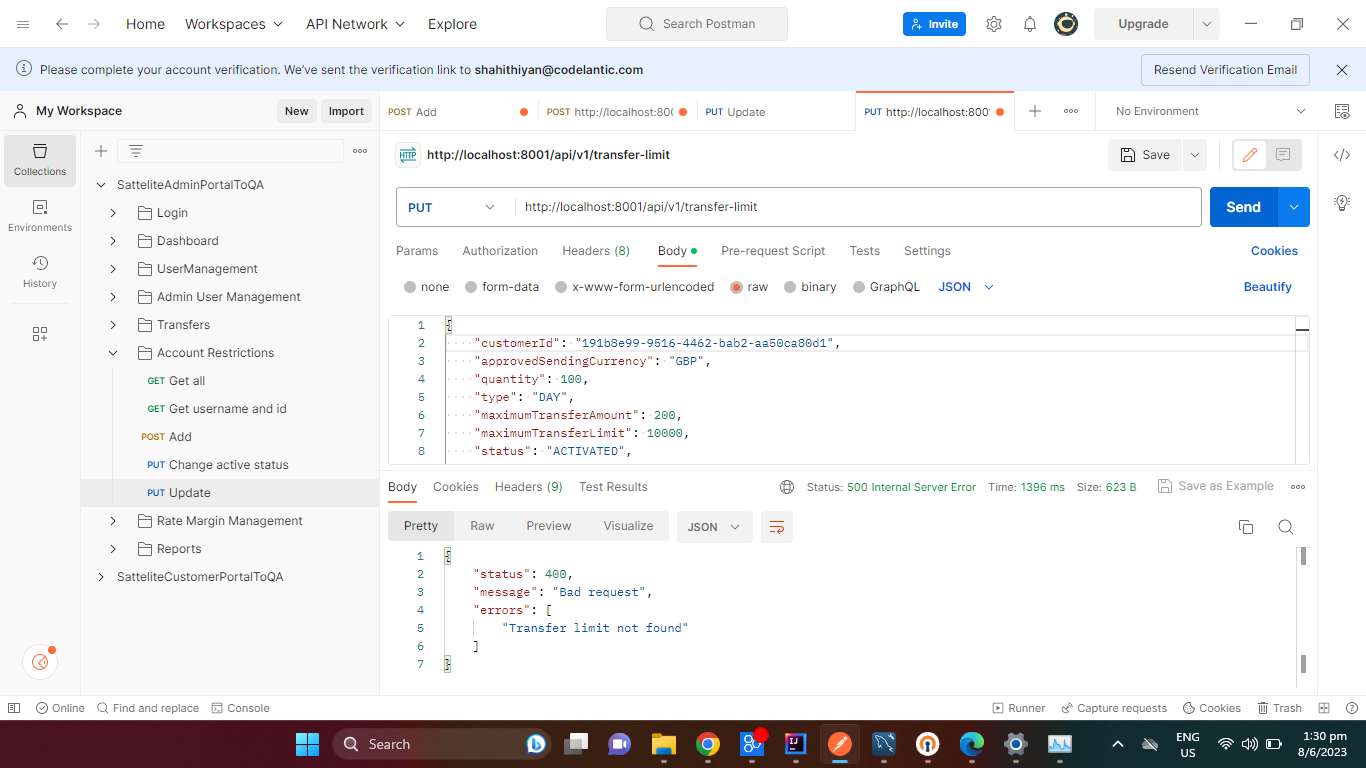Open comments view icon
Screen dimensions: 1366x768
(x=1283, y=155)
